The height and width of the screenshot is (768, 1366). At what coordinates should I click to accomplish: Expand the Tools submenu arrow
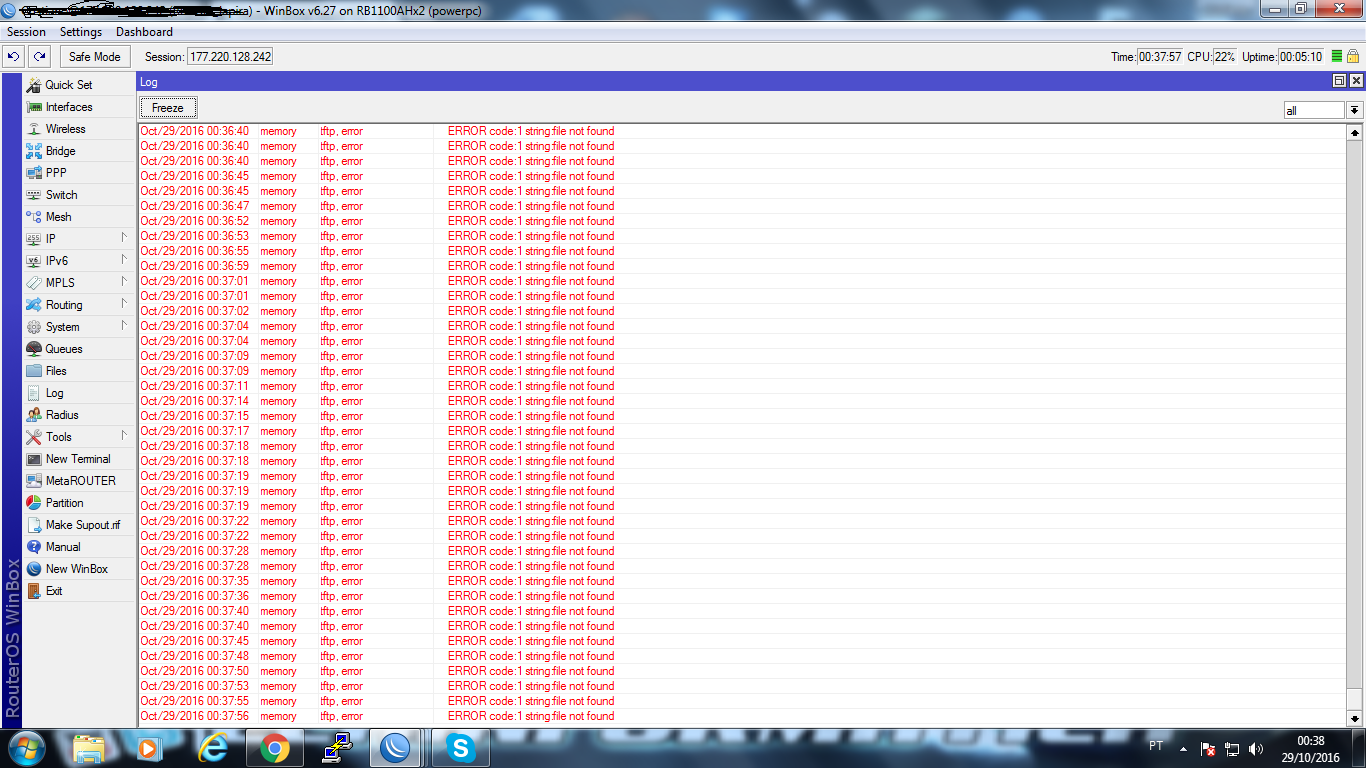pos(124,436)
